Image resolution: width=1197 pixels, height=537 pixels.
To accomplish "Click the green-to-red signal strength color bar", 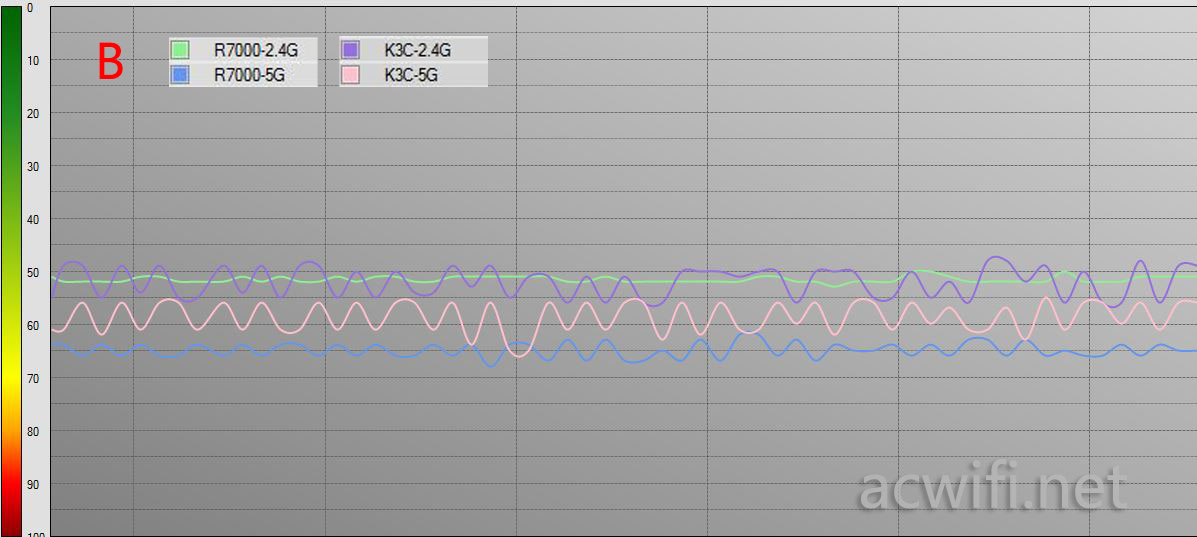I will point(11,271).
